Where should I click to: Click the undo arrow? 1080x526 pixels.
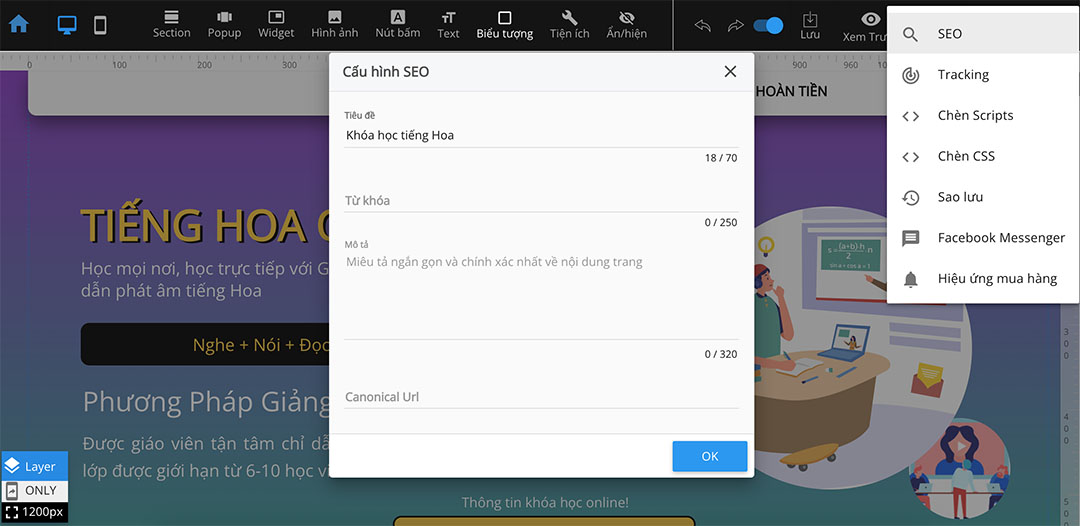703,26
